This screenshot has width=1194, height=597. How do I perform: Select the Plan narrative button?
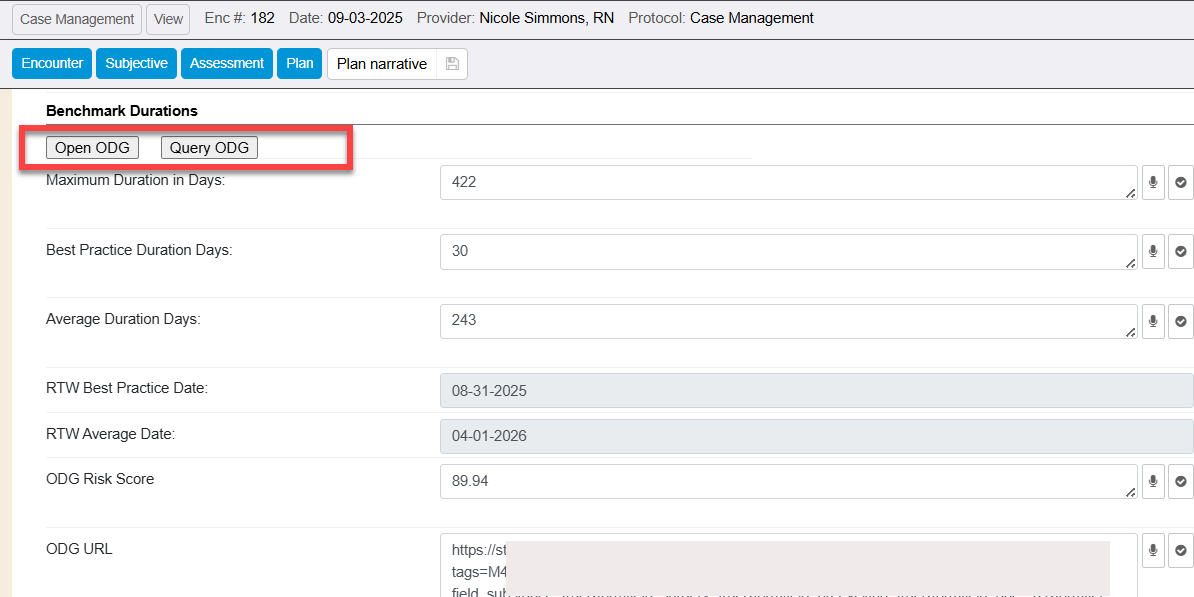pyautogui.click(x=381, y=64)
